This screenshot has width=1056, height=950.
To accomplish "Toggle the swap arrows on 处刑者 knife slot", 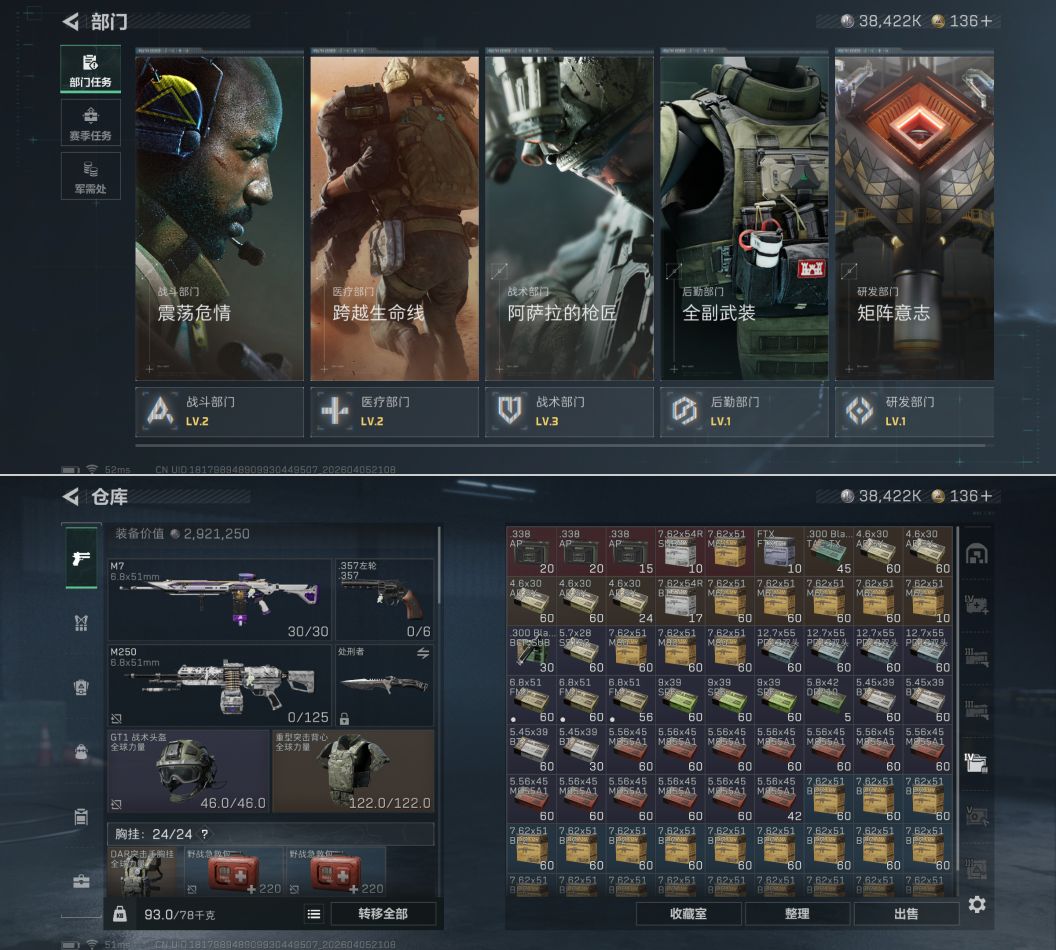I will (422, 653).
